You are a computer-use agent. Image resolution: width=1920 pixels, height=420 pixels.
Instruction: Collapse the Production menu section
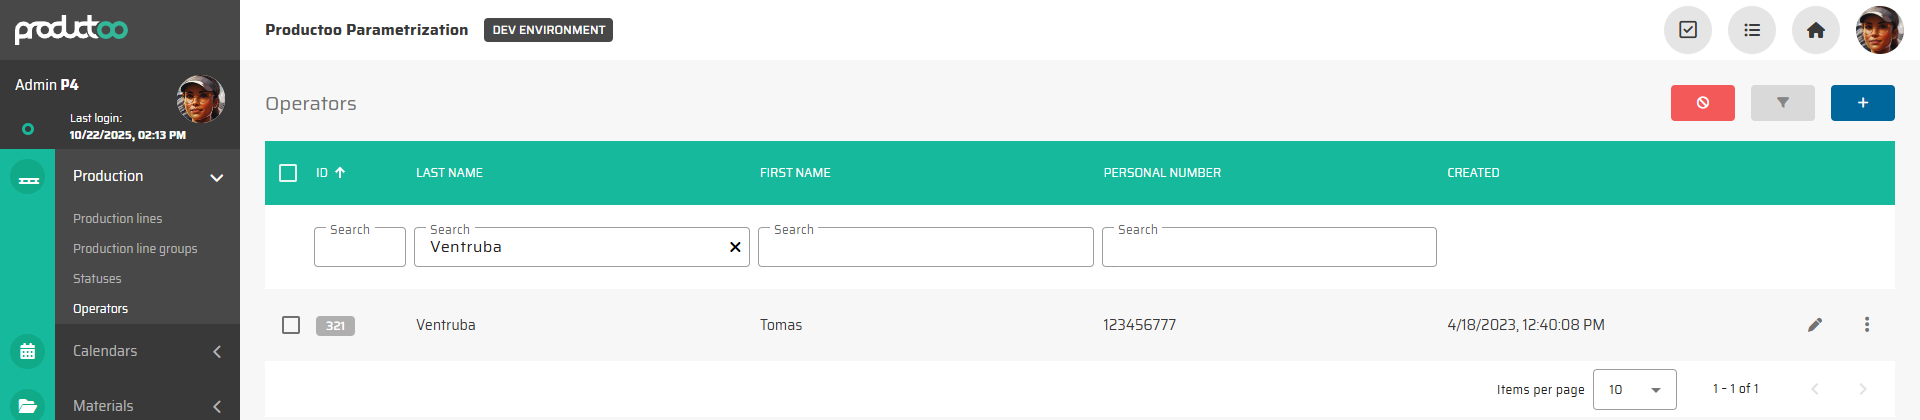tap(216, 177)
